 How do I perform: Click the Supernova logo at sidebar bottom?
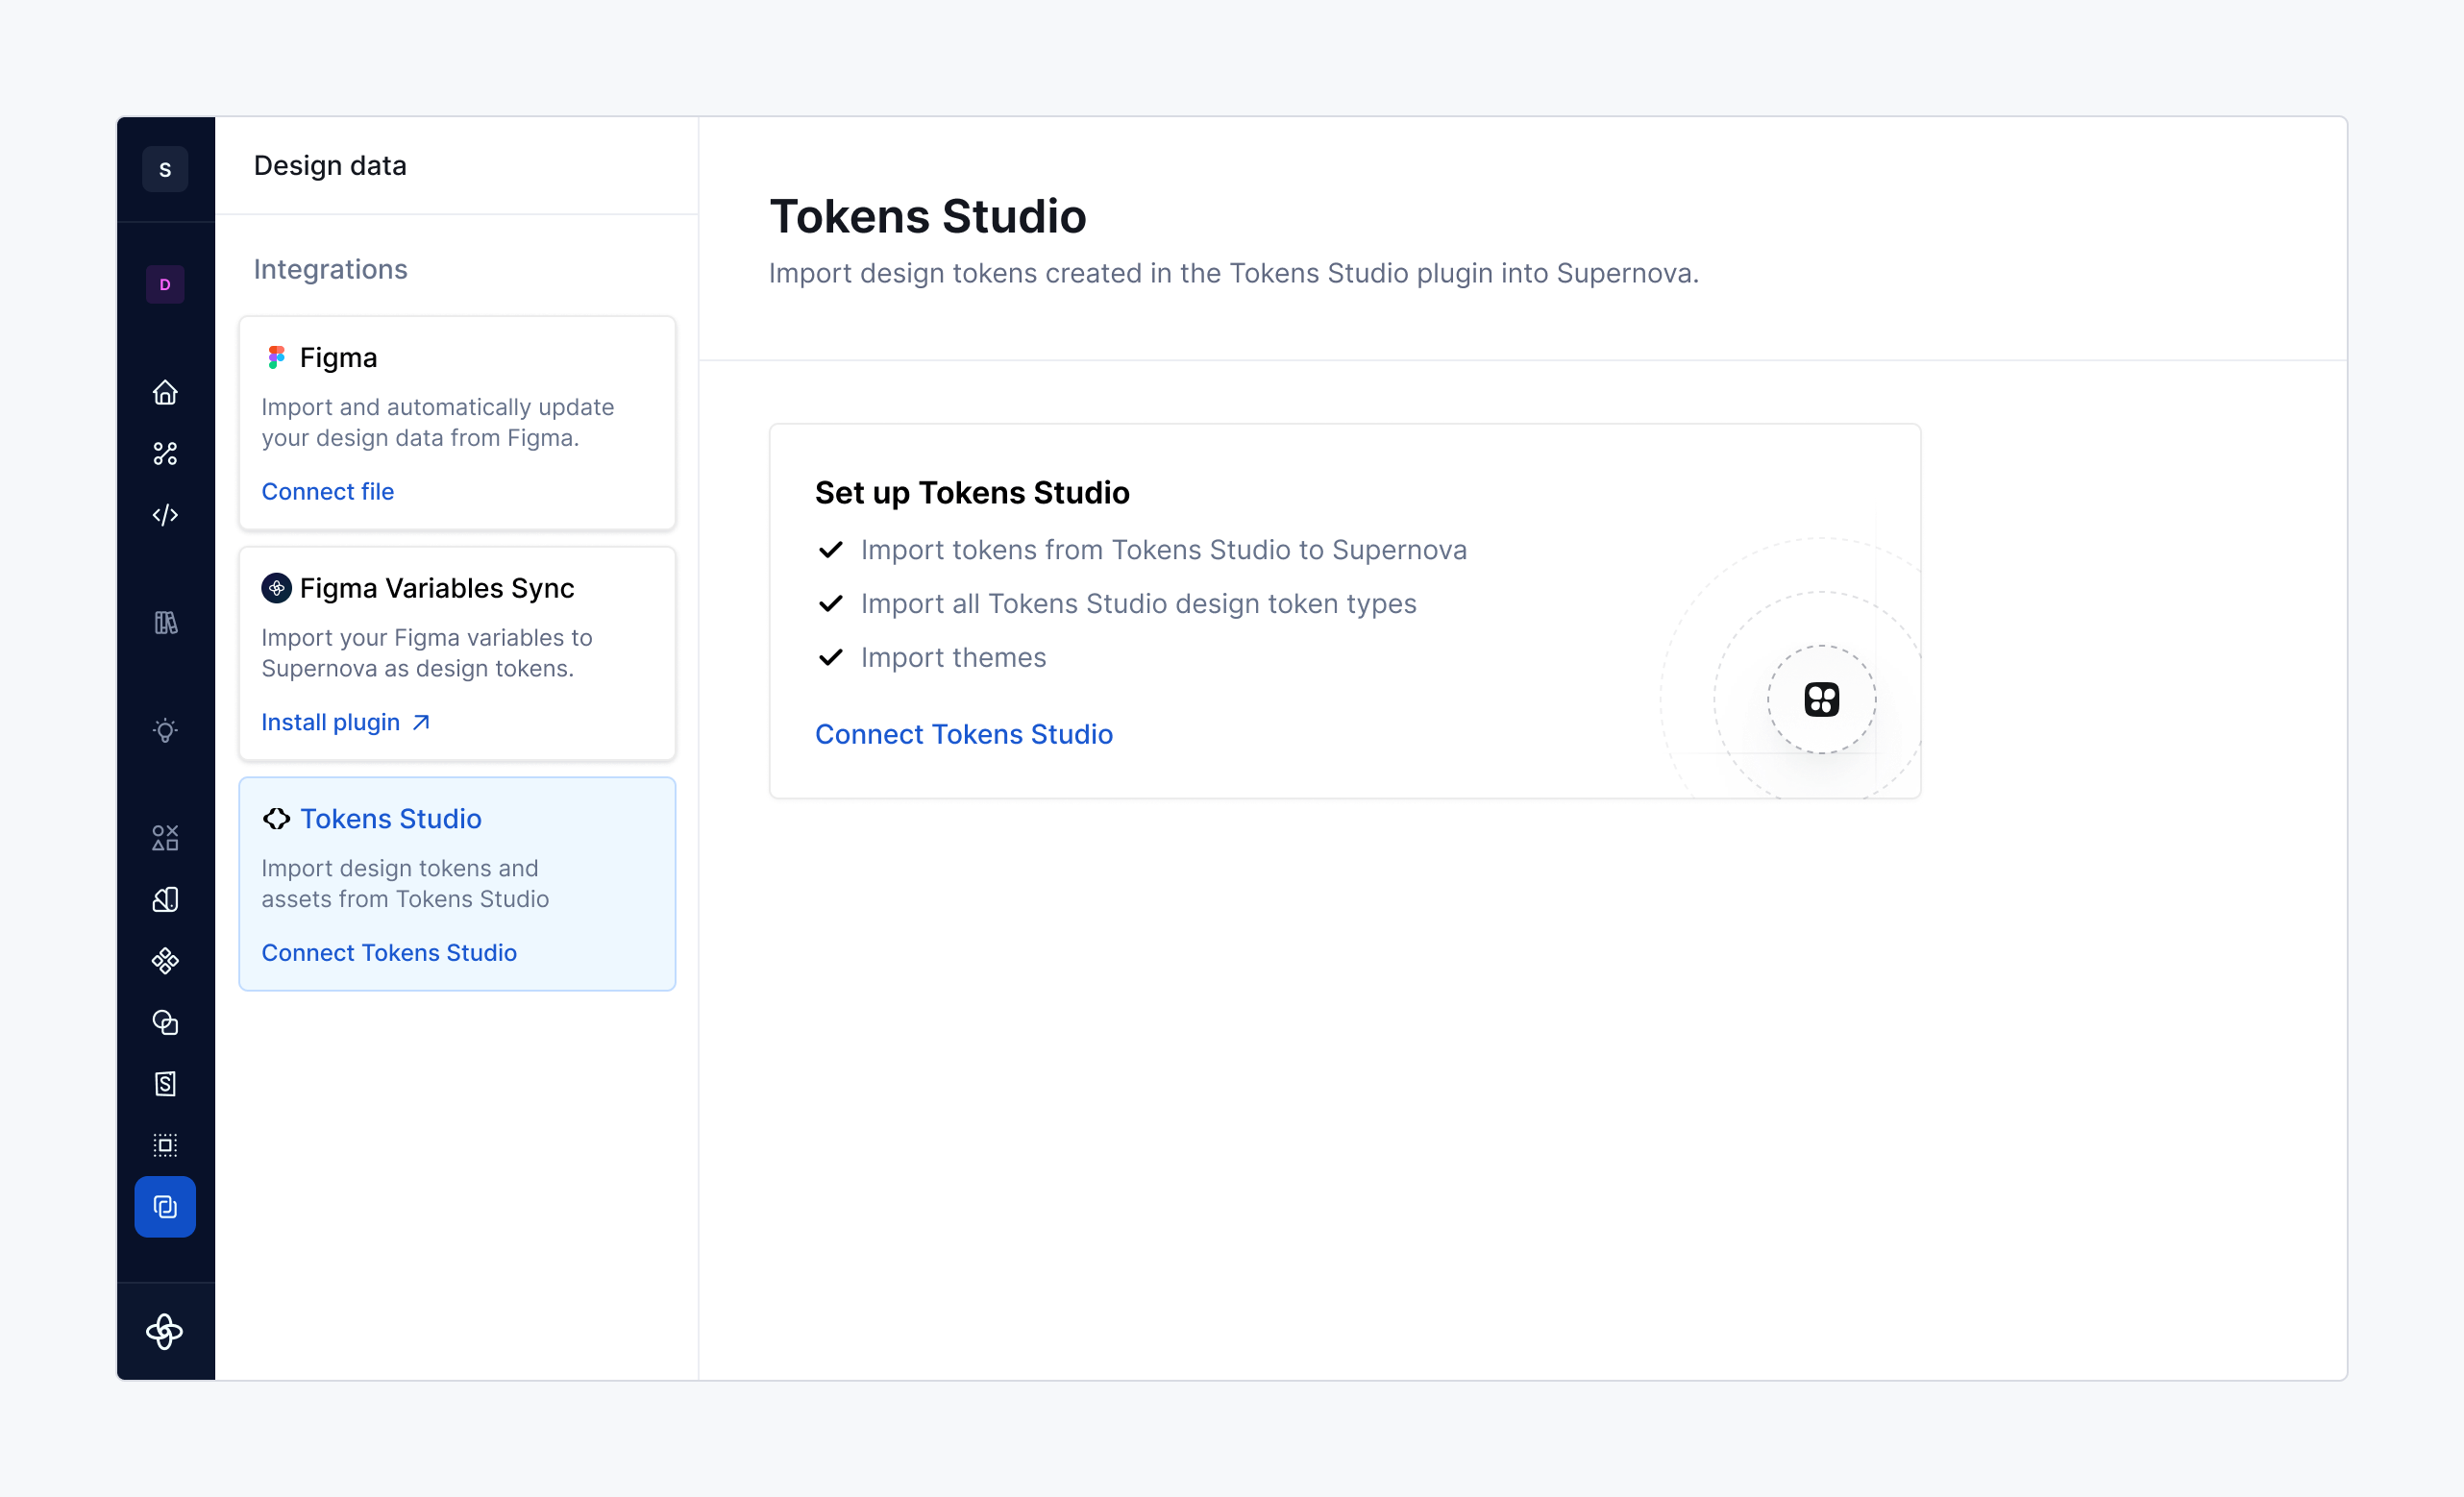click(x=165, y=1332)
